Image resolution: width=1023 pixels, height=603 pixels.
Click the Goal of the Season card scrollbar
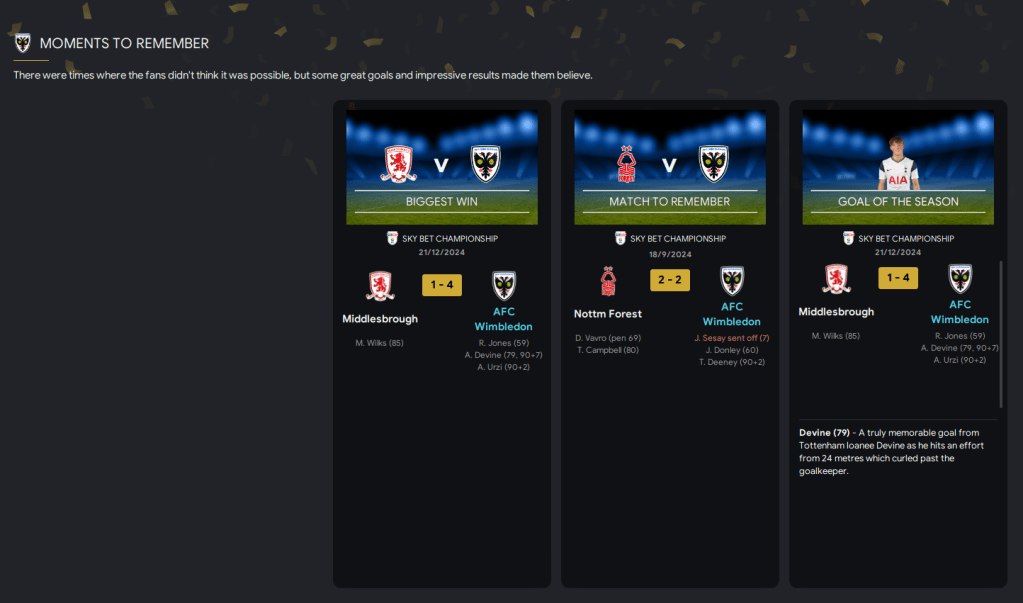point(1000,335)
